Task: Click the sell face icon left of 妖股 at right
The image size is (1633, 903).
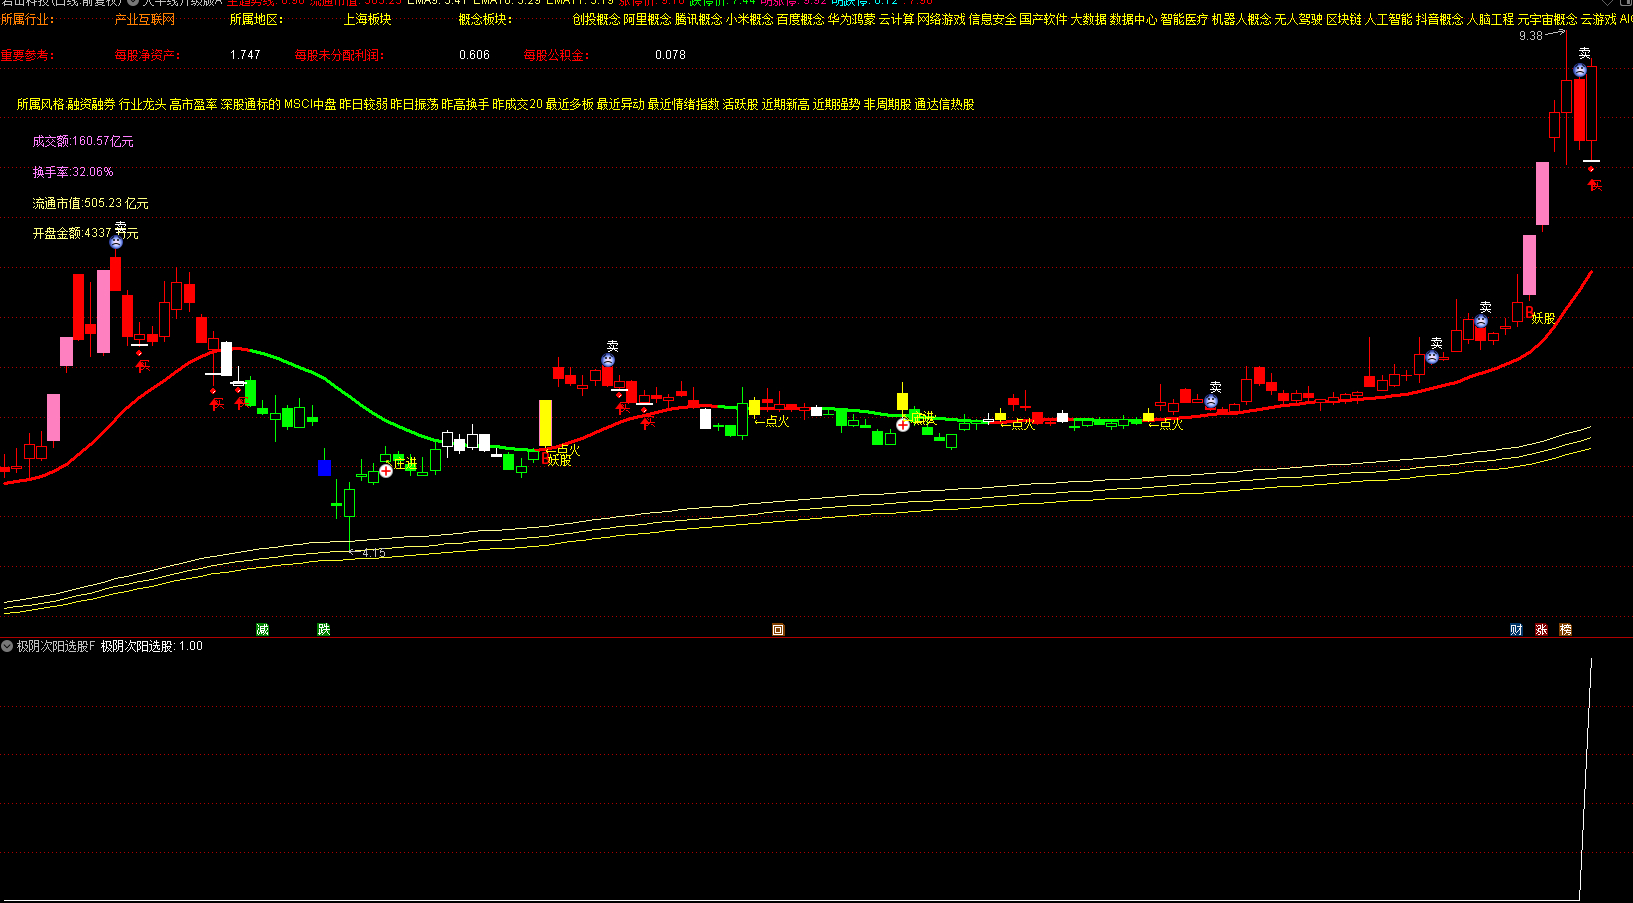Action: click(1481, 322)
